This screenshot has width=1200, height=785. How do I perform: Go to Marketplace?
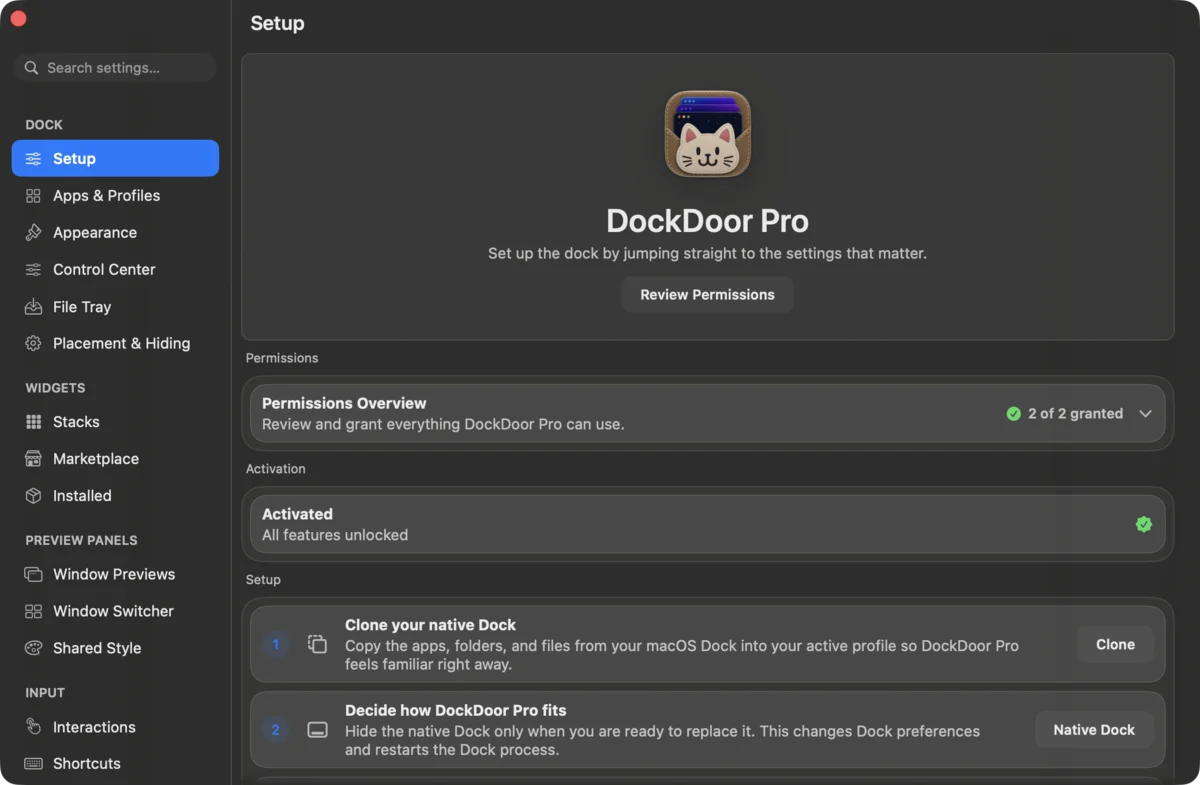click(115, 459)
